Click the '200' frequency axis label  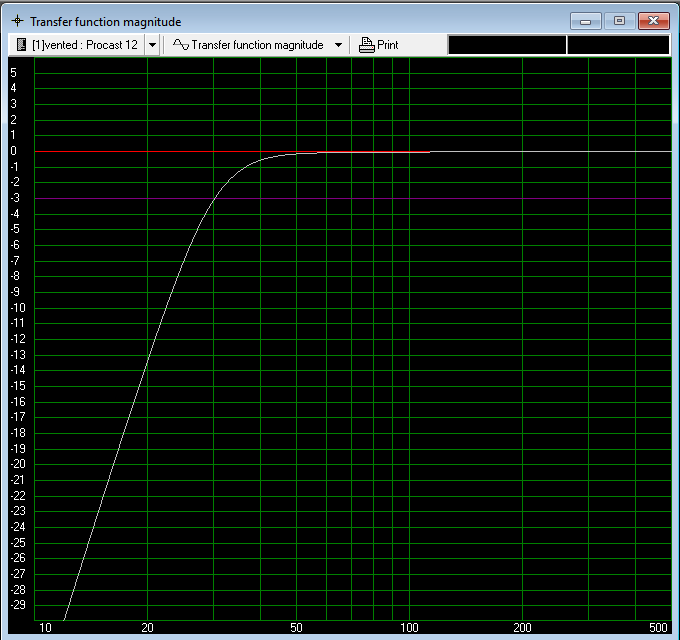click(x=522, y=628)
